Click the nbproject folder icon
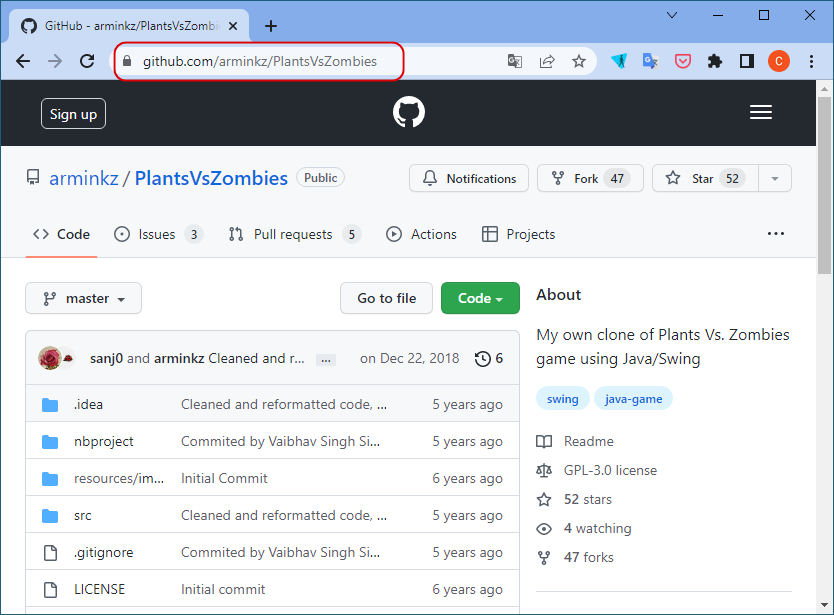Viewport: 834px width, 615px height. 50,442
